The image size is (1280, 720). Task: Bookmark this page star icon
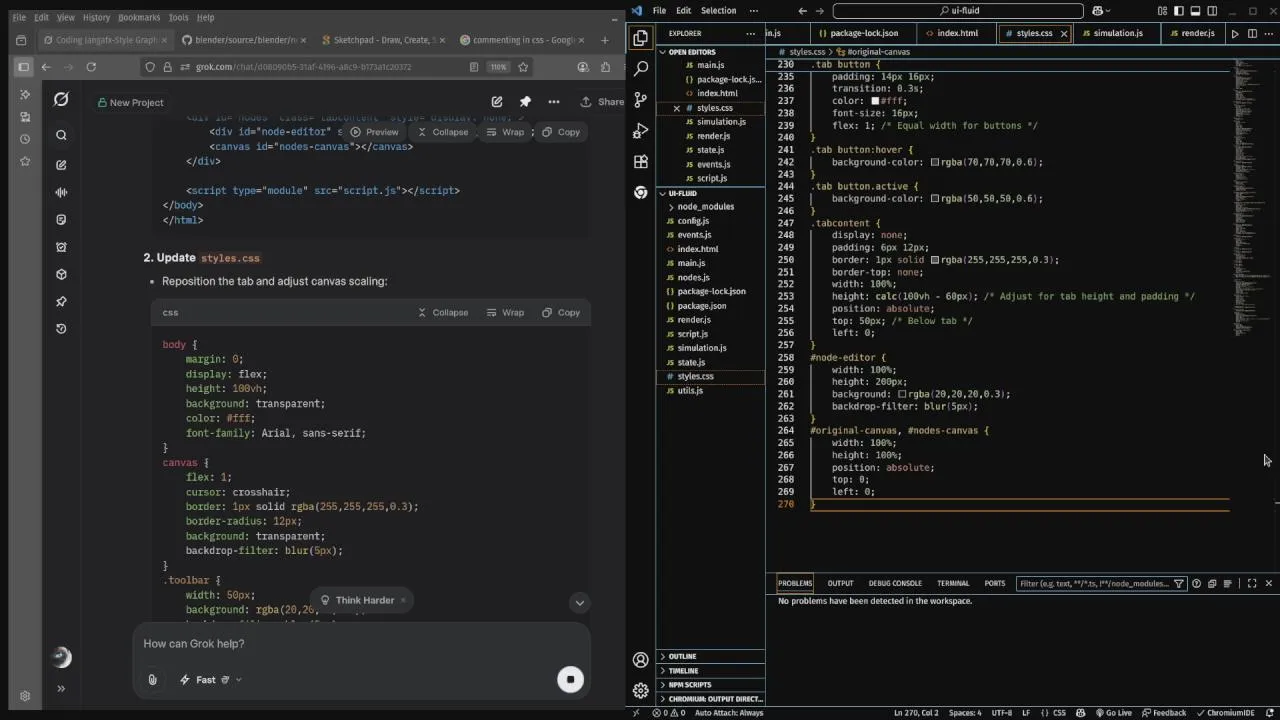coord(523,67)
